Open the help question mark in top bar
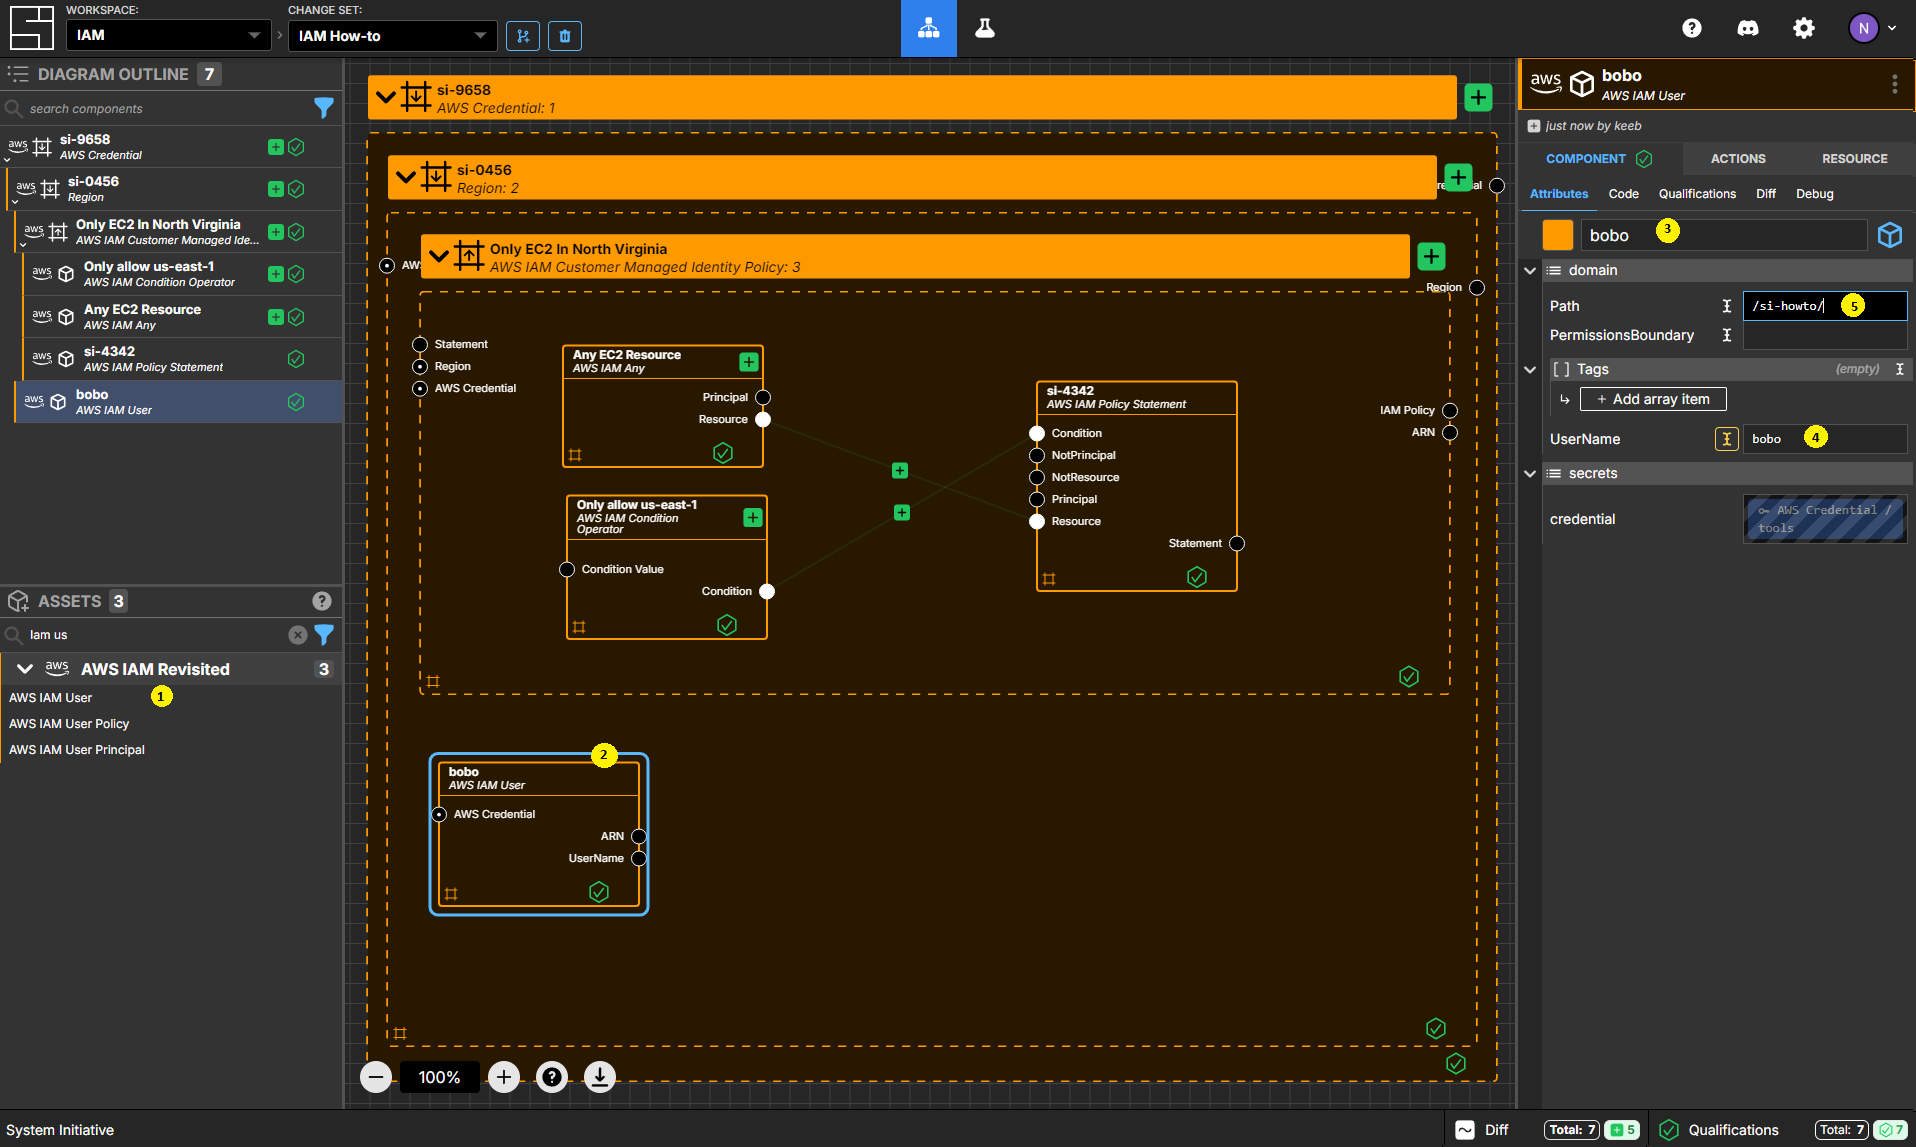This screenshot has width=1916, height=1147. coord(1692,28)
